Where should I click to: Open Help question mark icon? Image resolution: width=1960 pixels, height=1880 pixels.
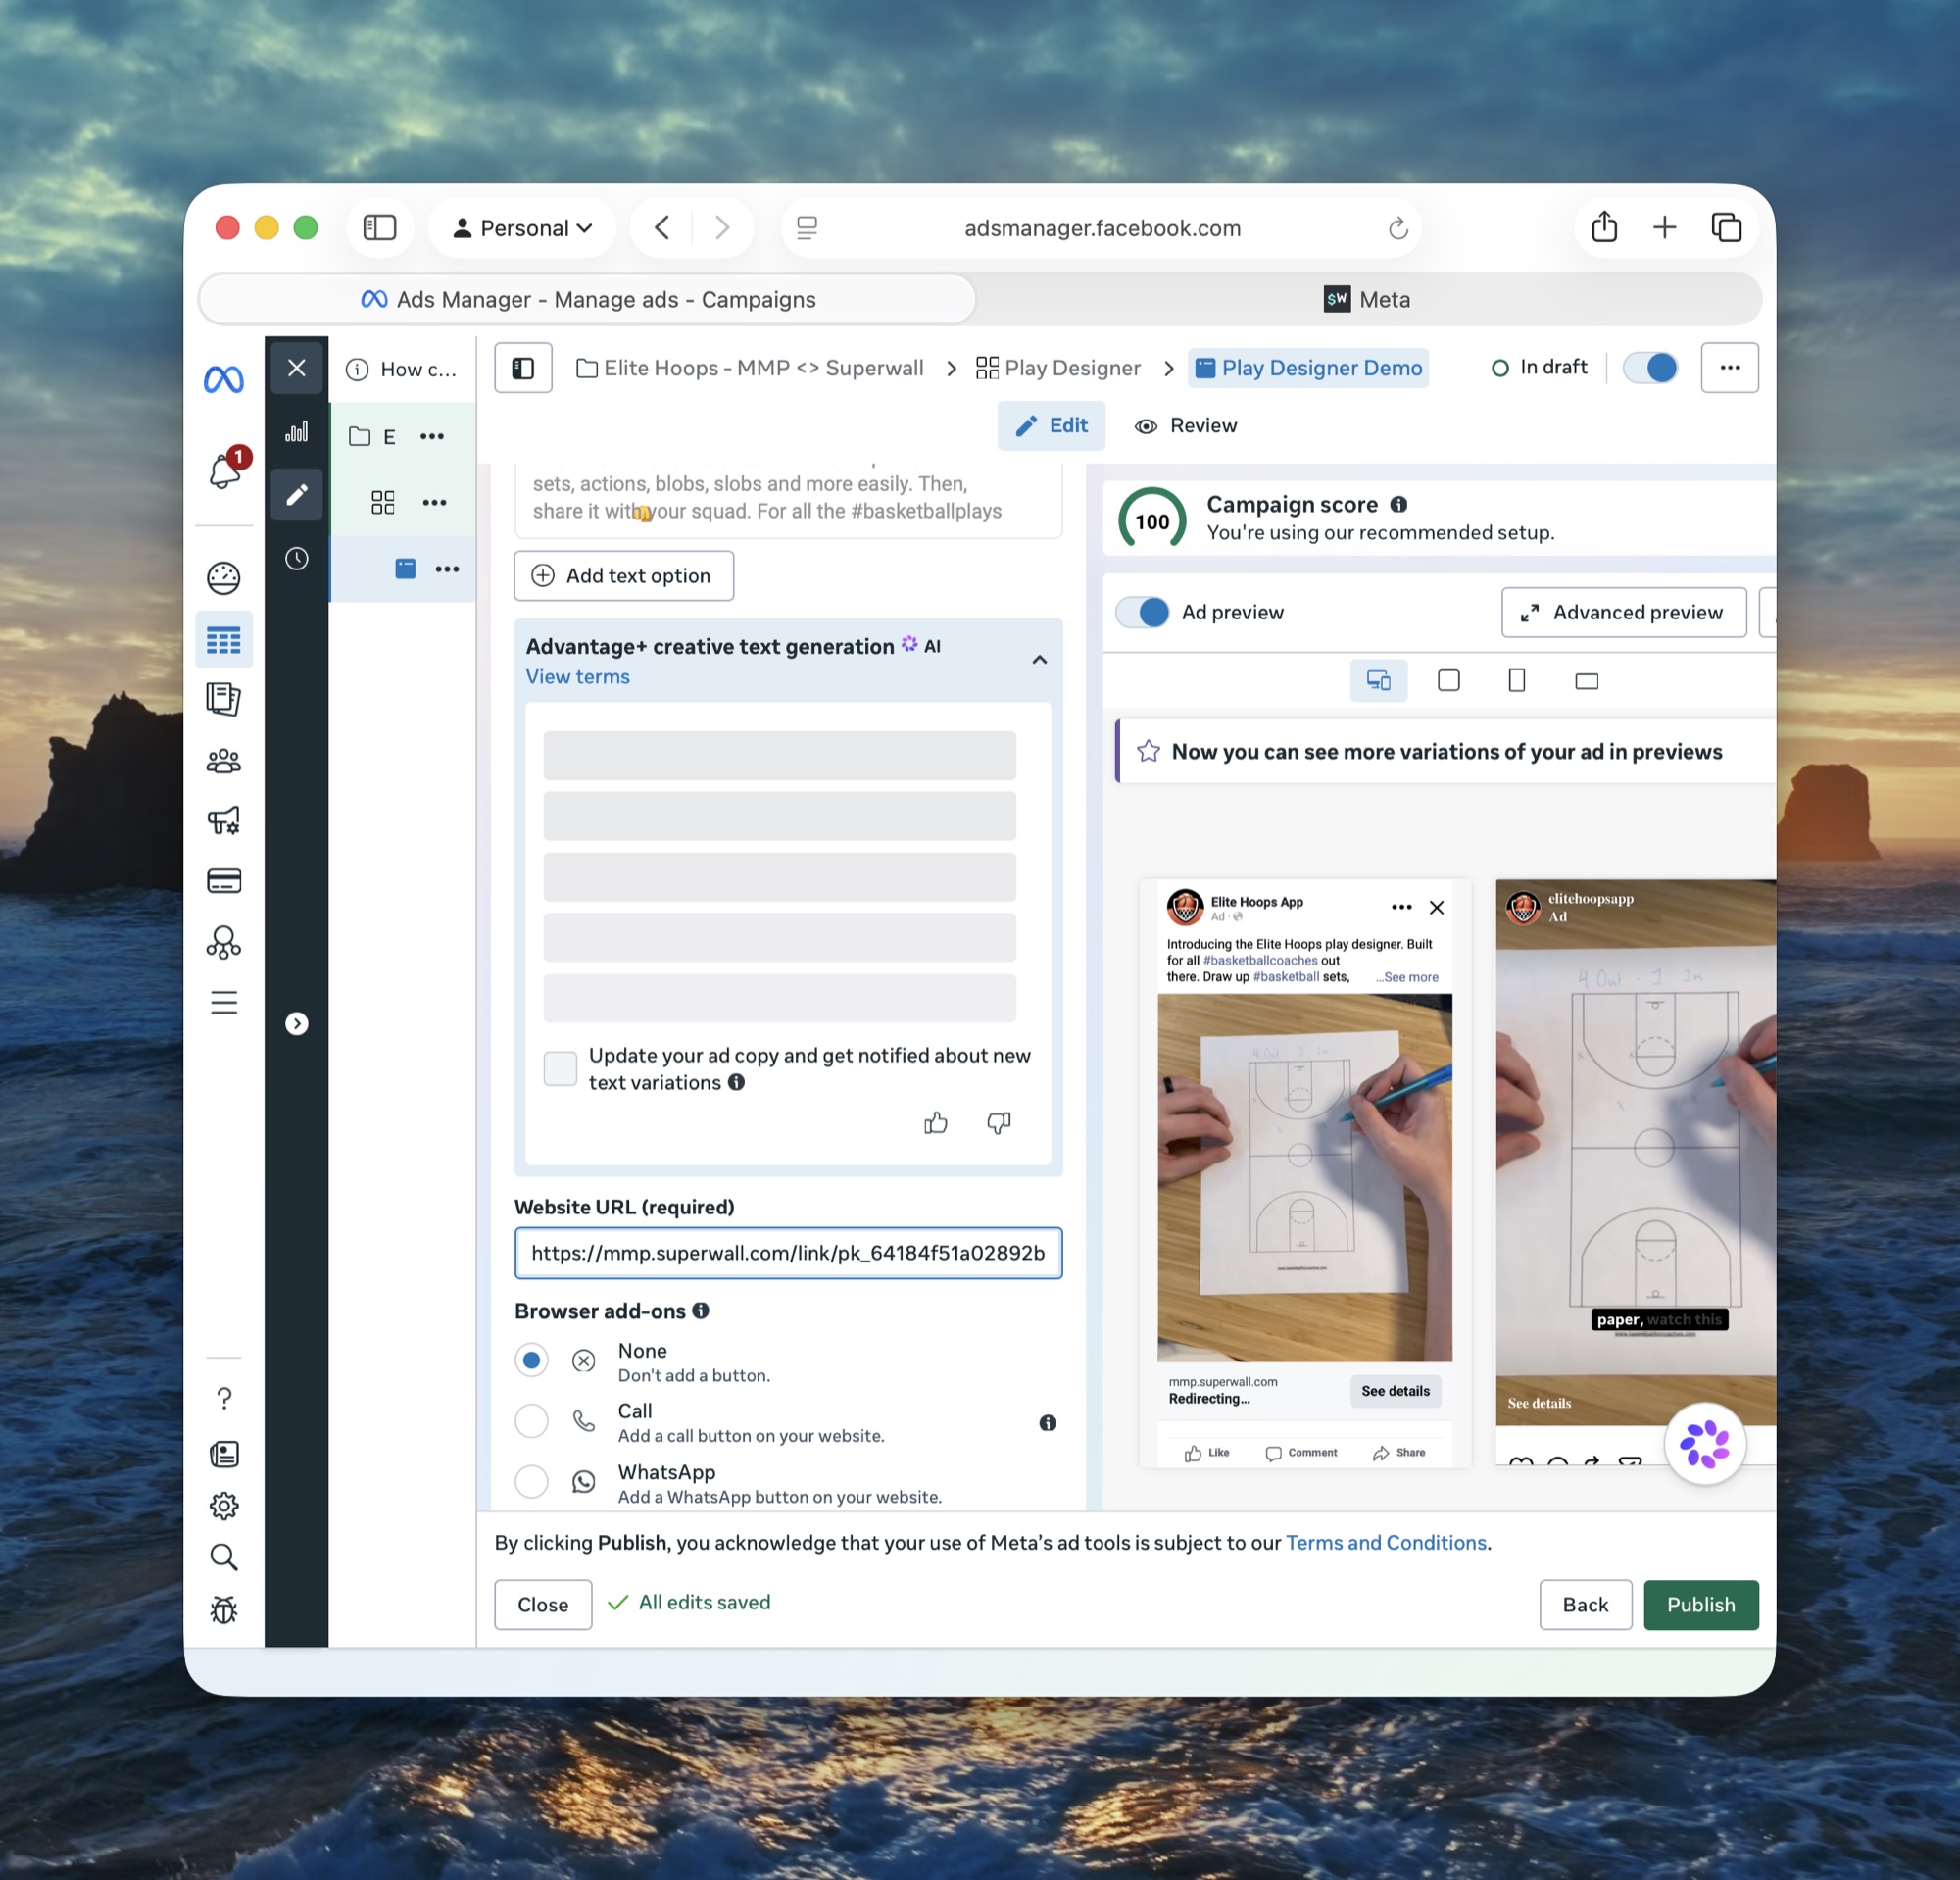point(224,1398)
